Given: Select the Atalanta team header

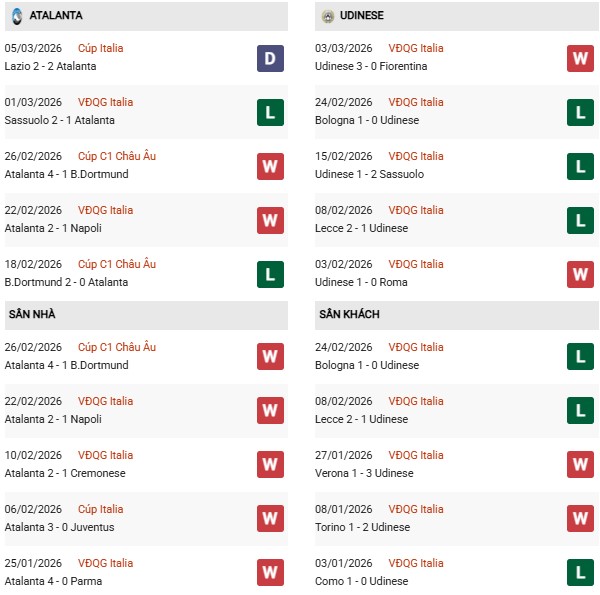Looking at the screenshot, I should point(56,16).
